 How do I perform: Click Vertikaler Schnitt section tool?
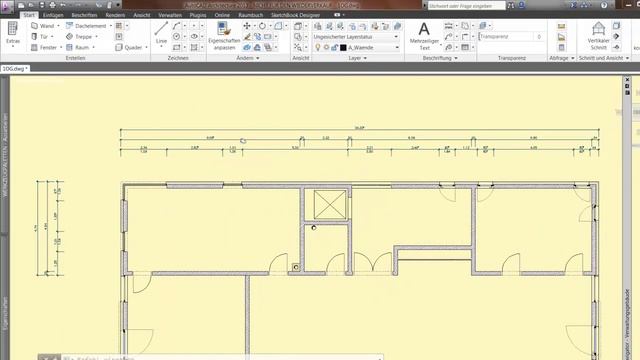(598, 36)
